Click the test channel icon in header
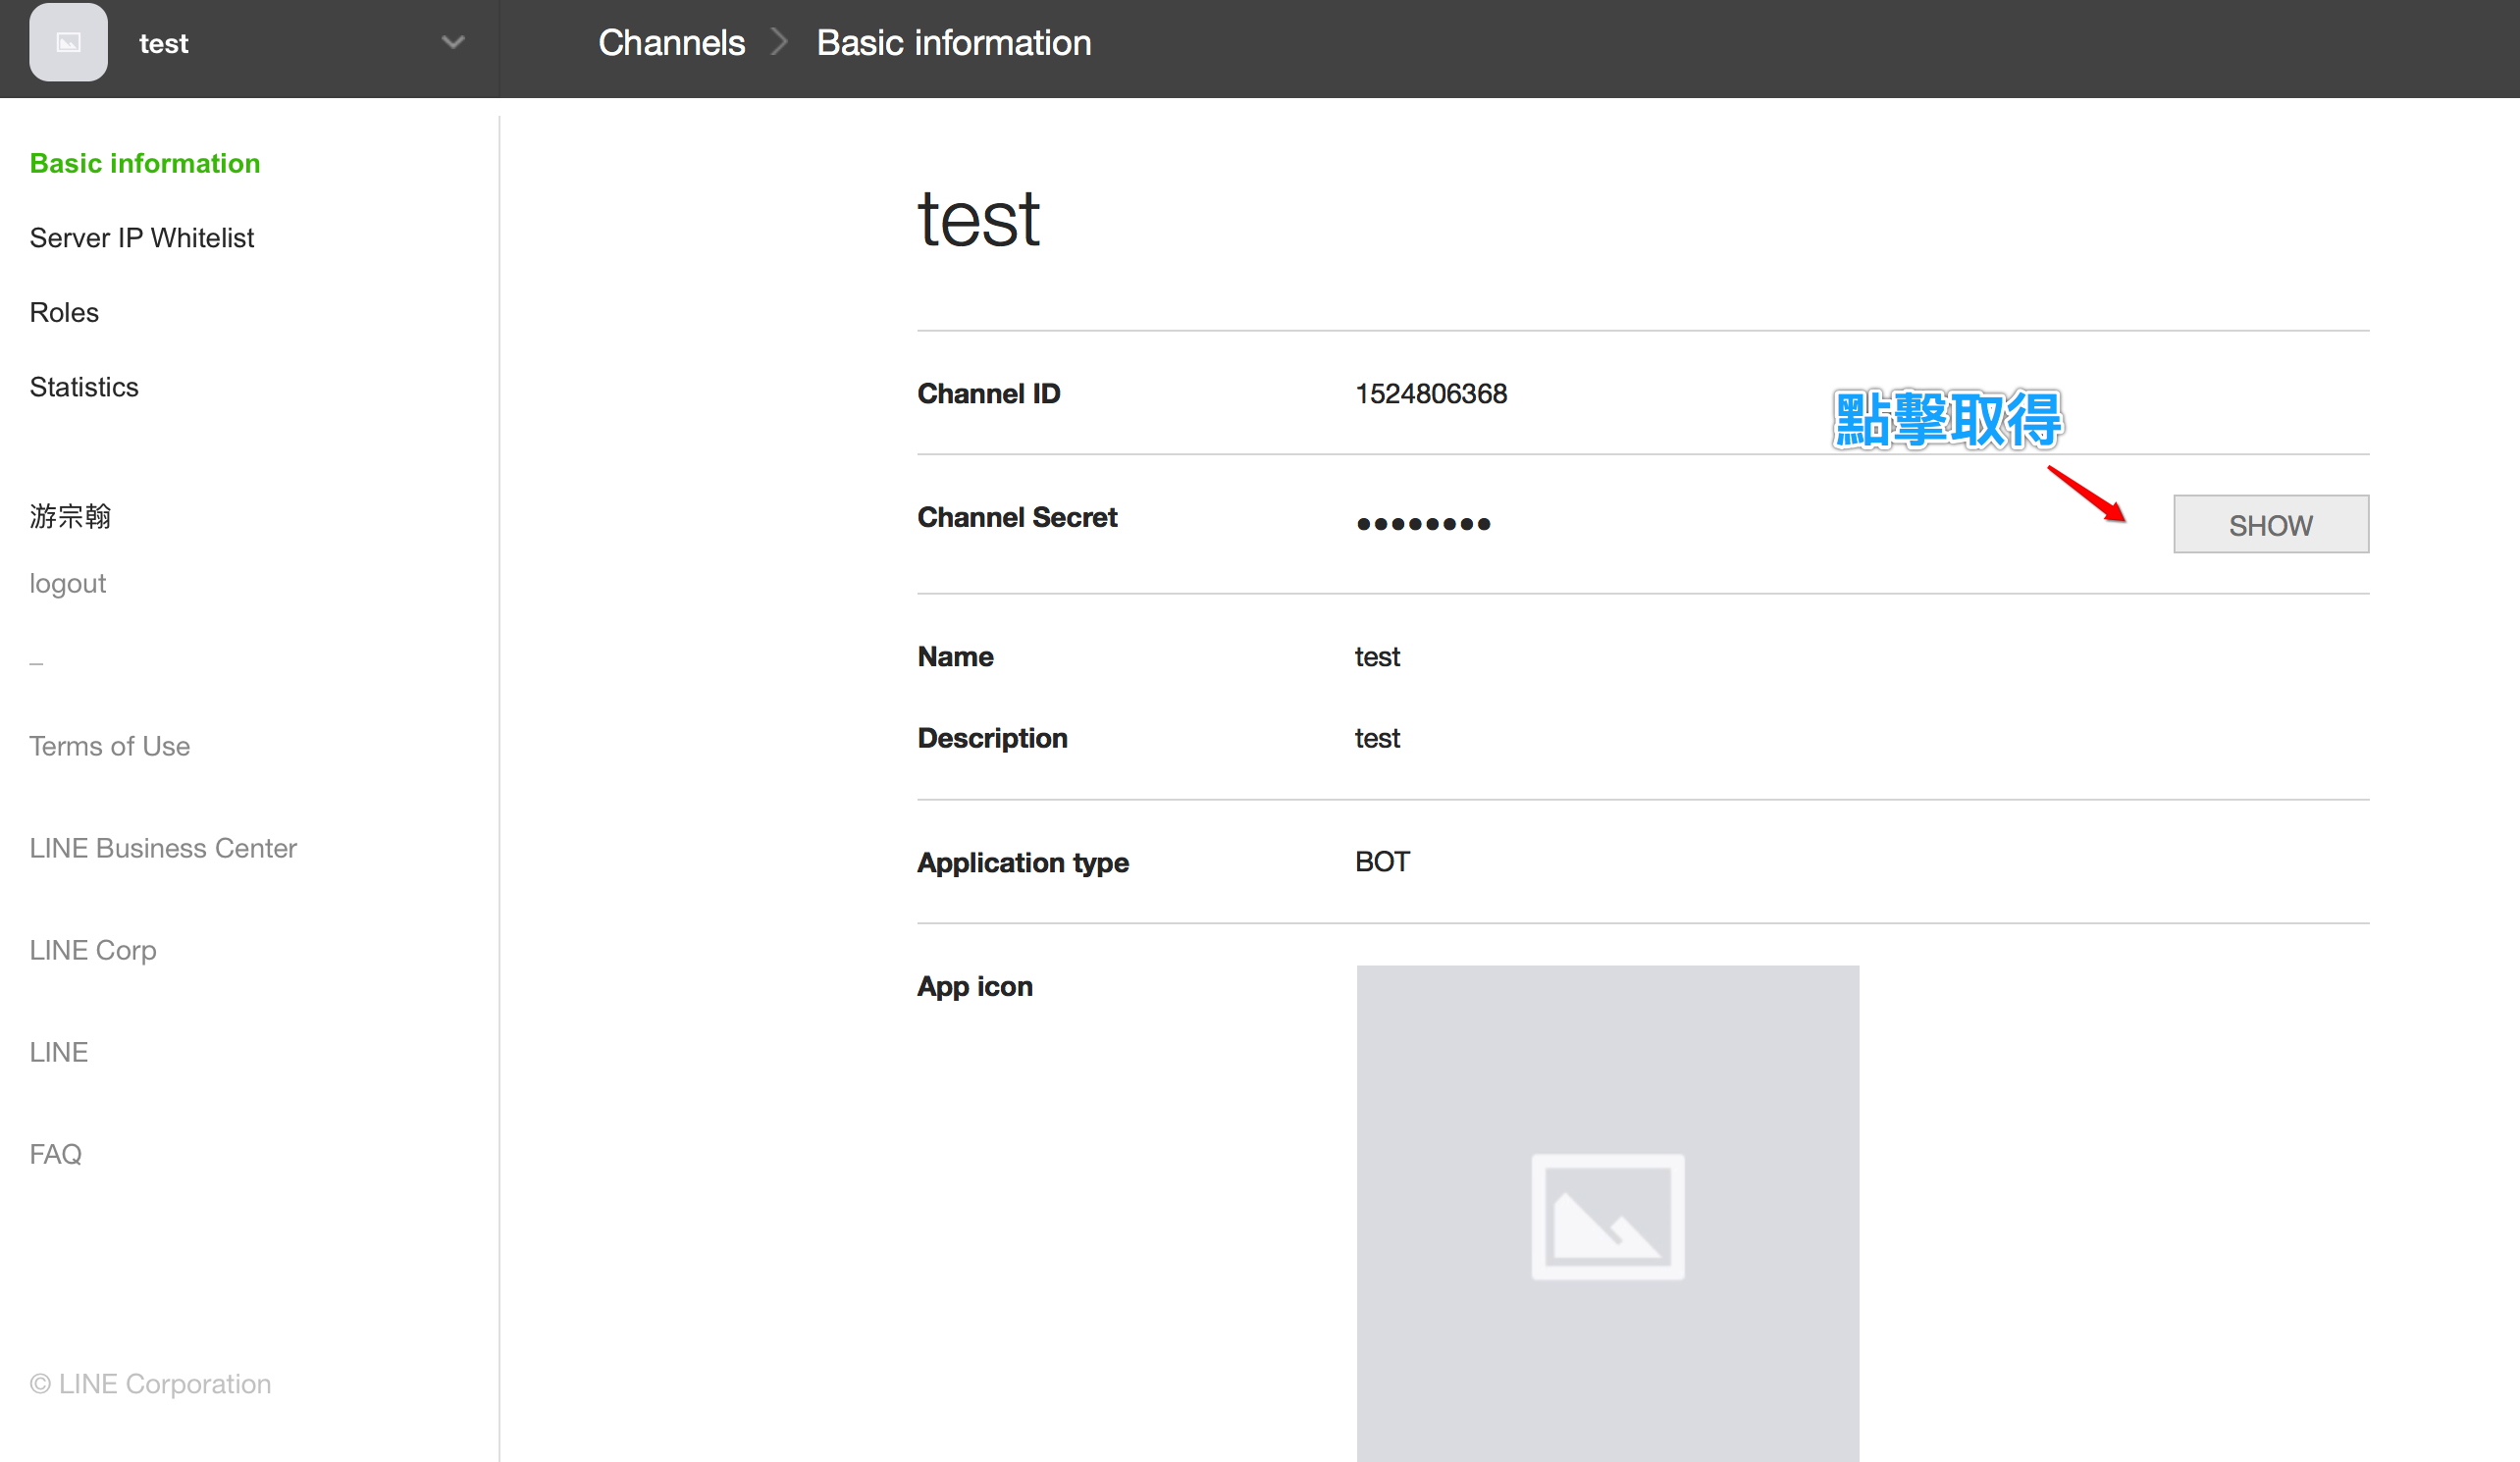 click(x=68, y=42)
